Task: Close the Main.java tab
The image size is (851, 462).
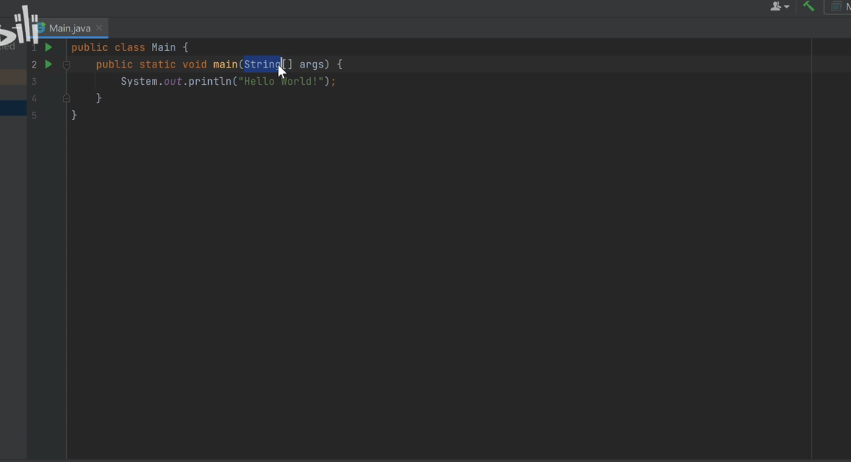Action: click(99, 28)
